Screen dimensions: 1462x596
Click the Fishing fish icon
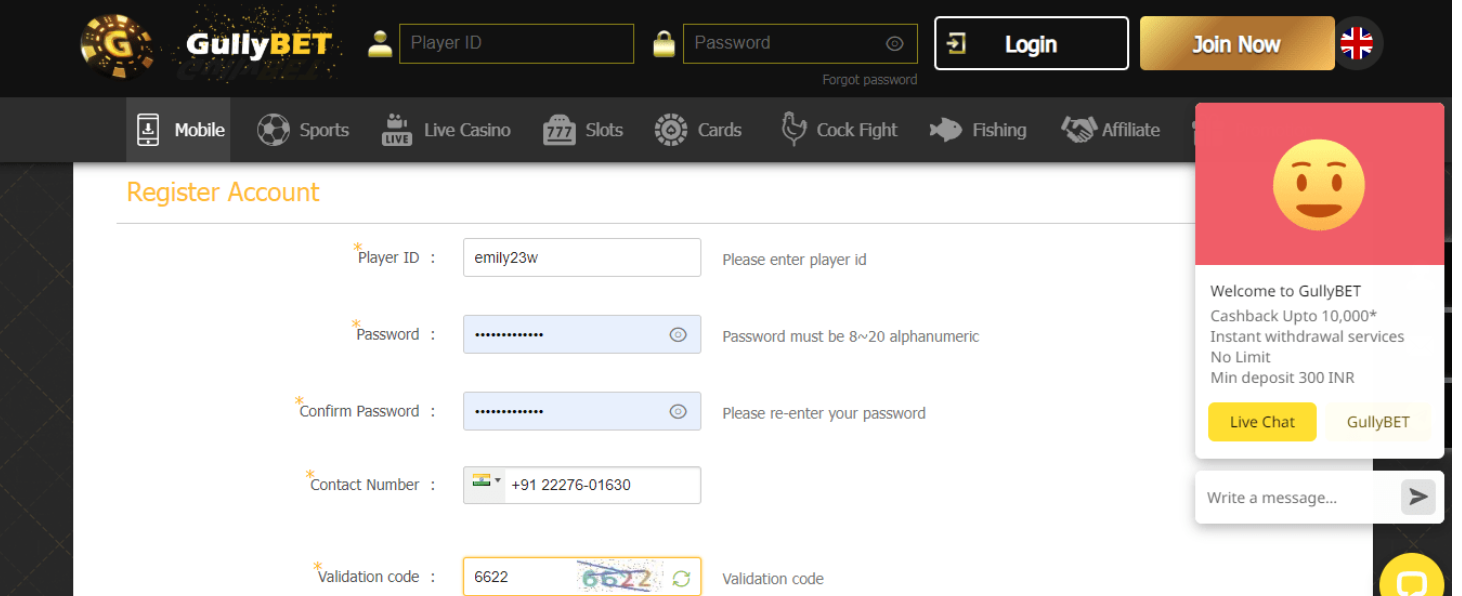(x=945, y=130)
